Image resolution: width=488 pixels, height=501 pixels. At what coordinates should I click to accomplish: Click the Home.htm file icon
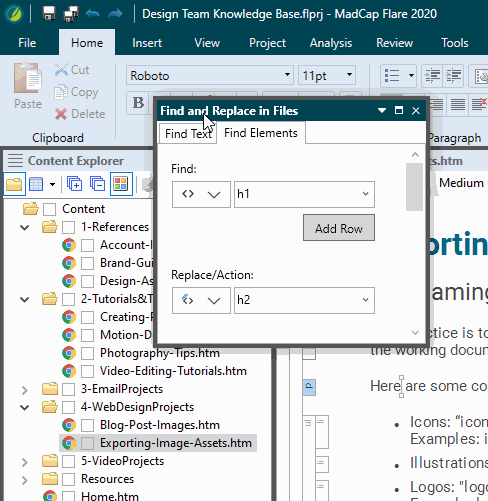point(50,496)
